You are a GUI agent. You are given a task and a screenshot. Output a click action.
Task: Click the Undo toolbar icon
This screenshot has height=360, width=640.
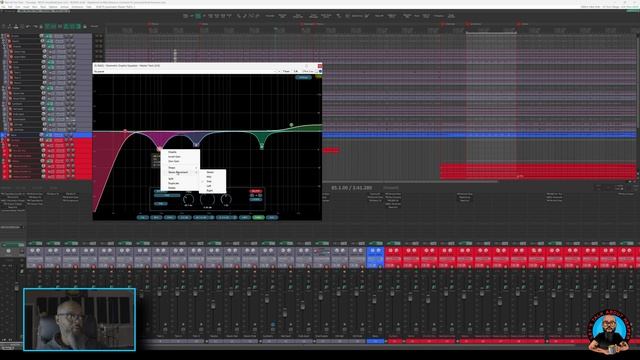pos(28,26)
